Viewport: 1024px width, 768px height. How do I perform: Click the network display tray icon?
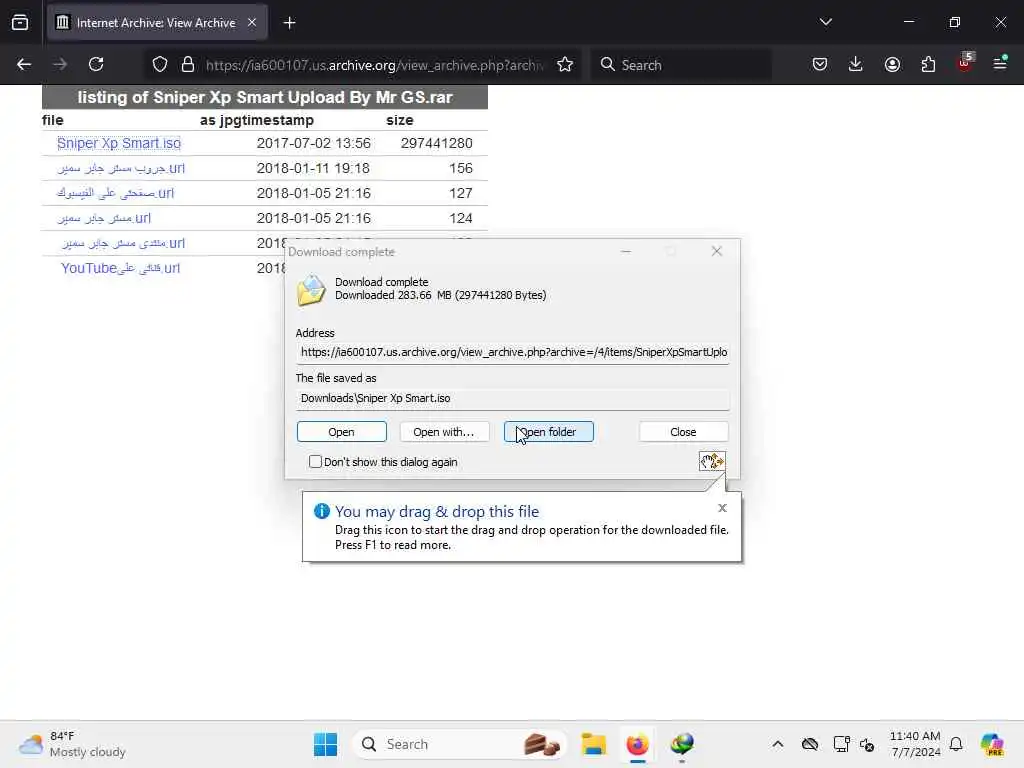[x=841, y=744]
